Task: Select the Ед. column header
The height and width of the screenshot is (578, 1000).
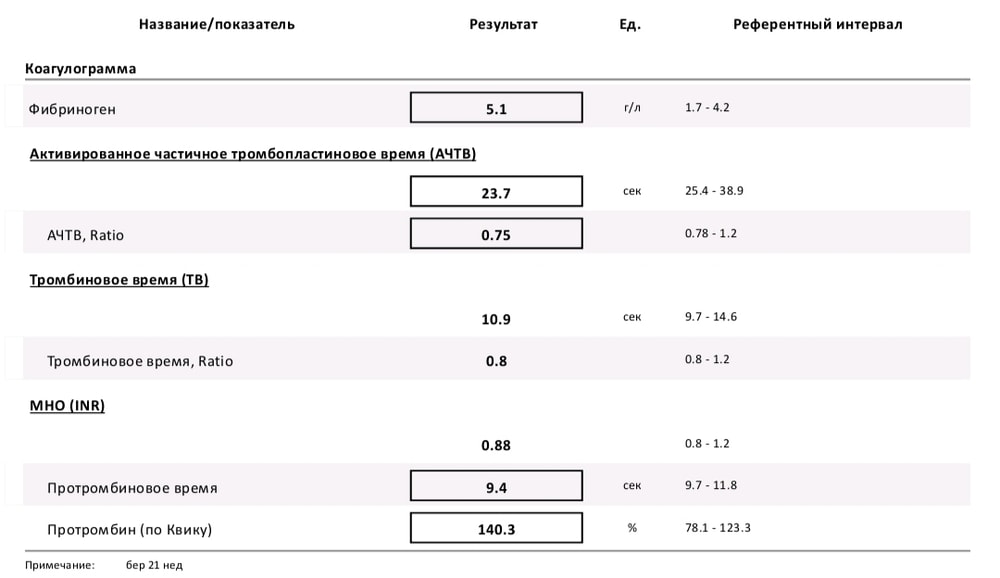Action: tap(630, 24)
